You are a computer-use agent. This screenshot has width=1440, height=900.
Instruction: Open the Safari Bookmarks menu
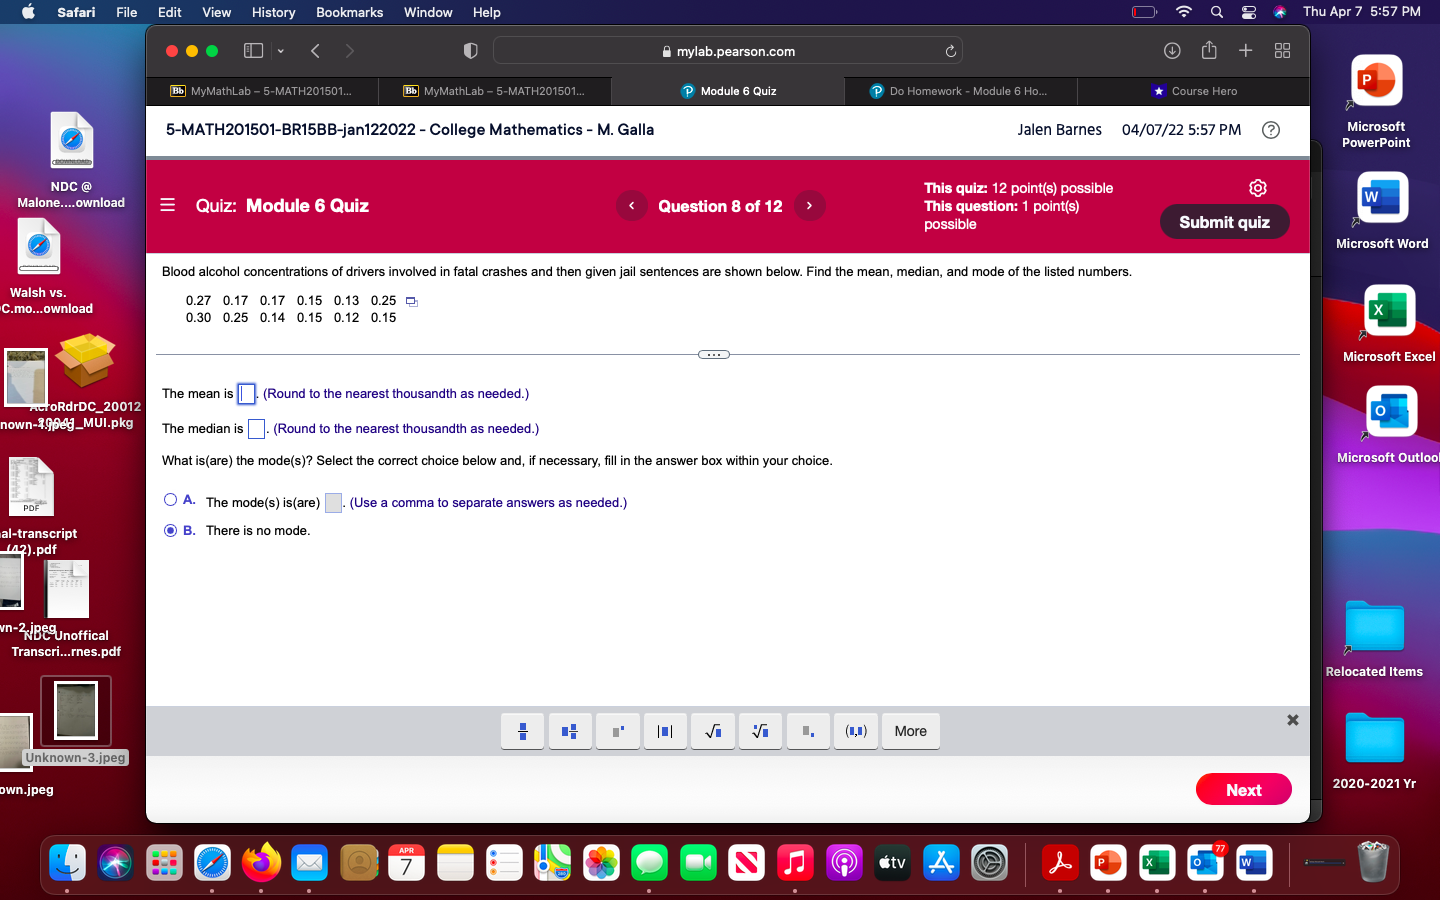point(349,12)
